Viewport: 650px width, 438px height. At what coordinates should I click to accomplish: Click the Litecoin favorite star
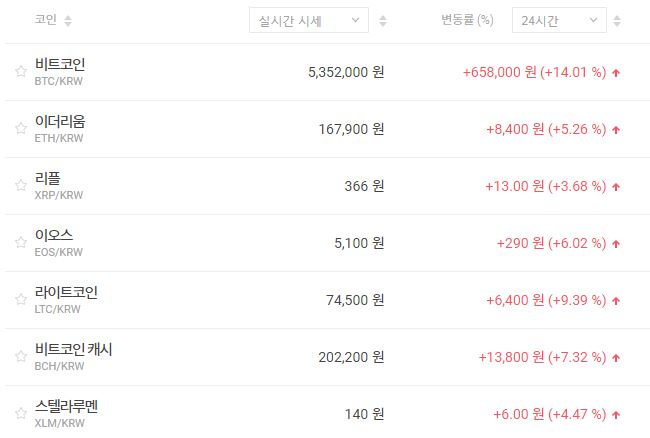(20, 300)
